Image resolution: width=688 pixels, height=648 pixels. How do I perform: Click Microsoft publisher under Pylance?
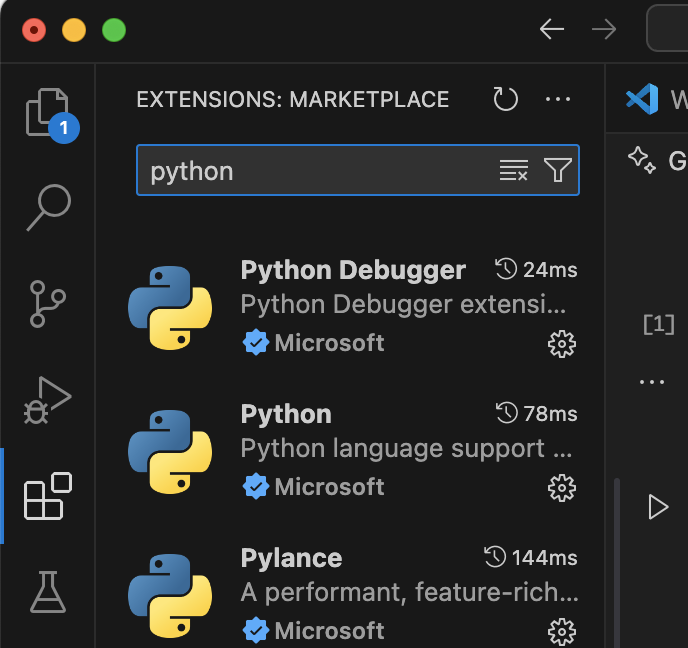(329, 630)
